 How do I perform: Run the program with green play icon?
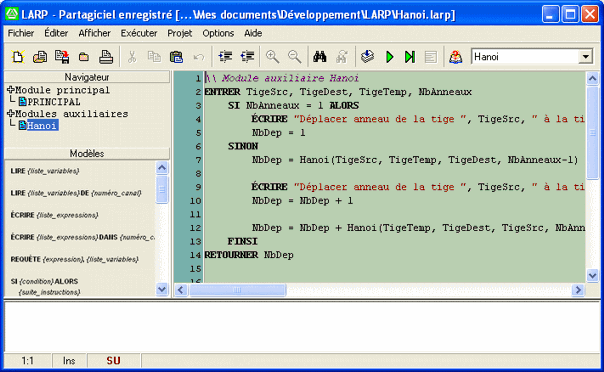coord(389,57)
